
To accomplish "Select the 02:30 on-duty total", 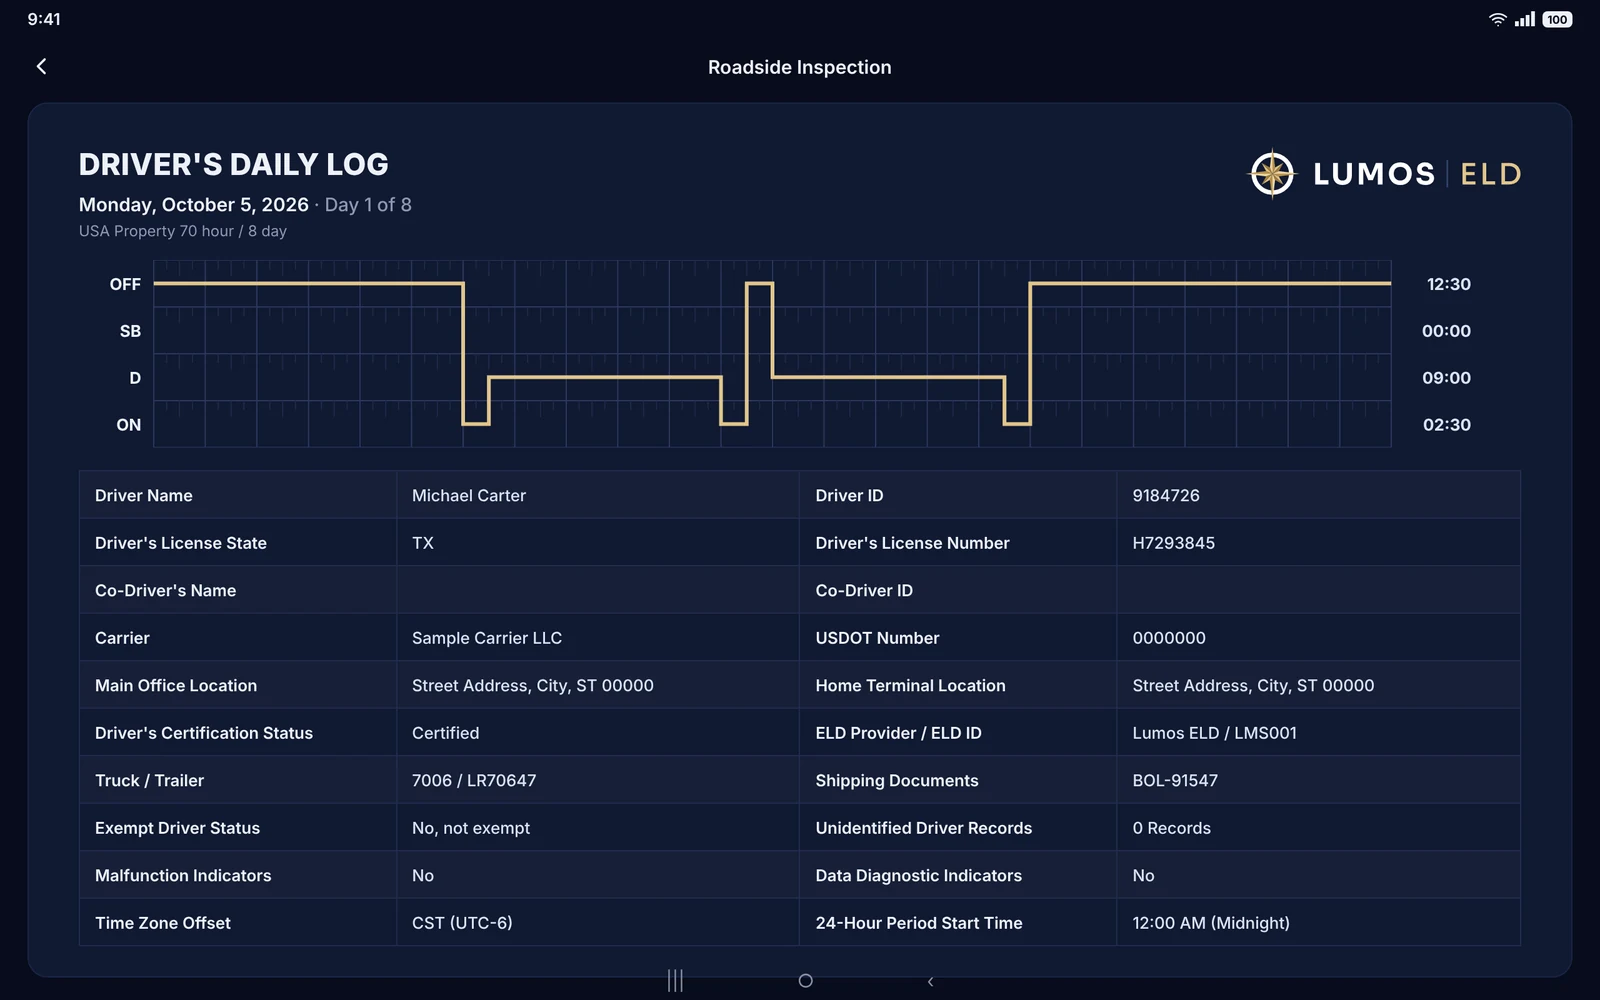I will [1446, 425].
